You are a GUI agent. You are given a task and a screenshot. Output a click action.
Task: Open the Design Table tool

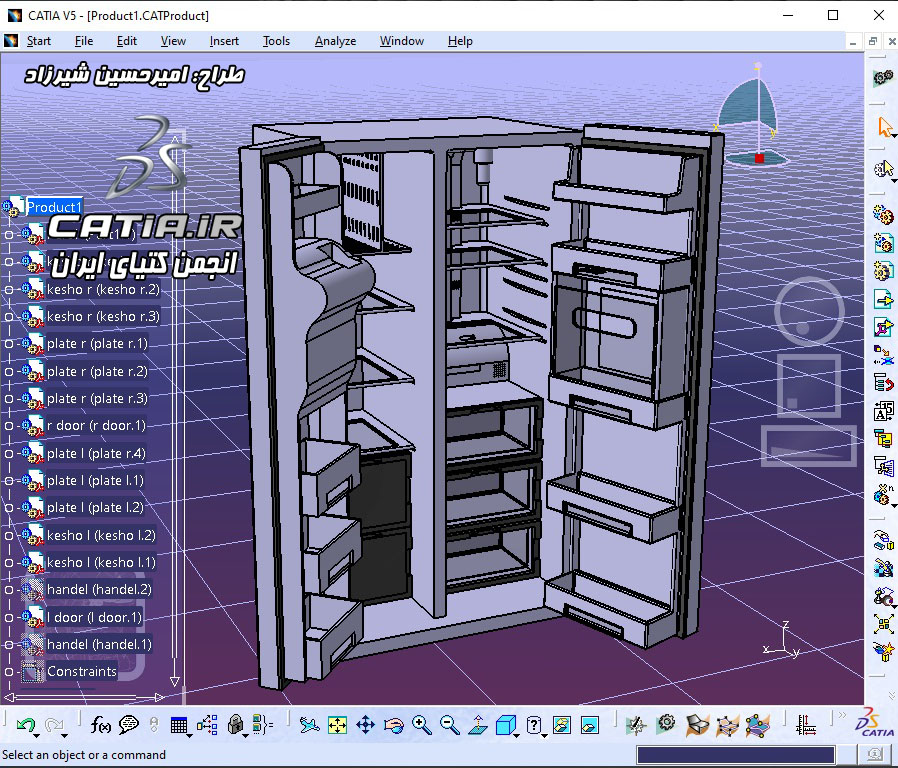pyautogui.click(x=179, y=726)
